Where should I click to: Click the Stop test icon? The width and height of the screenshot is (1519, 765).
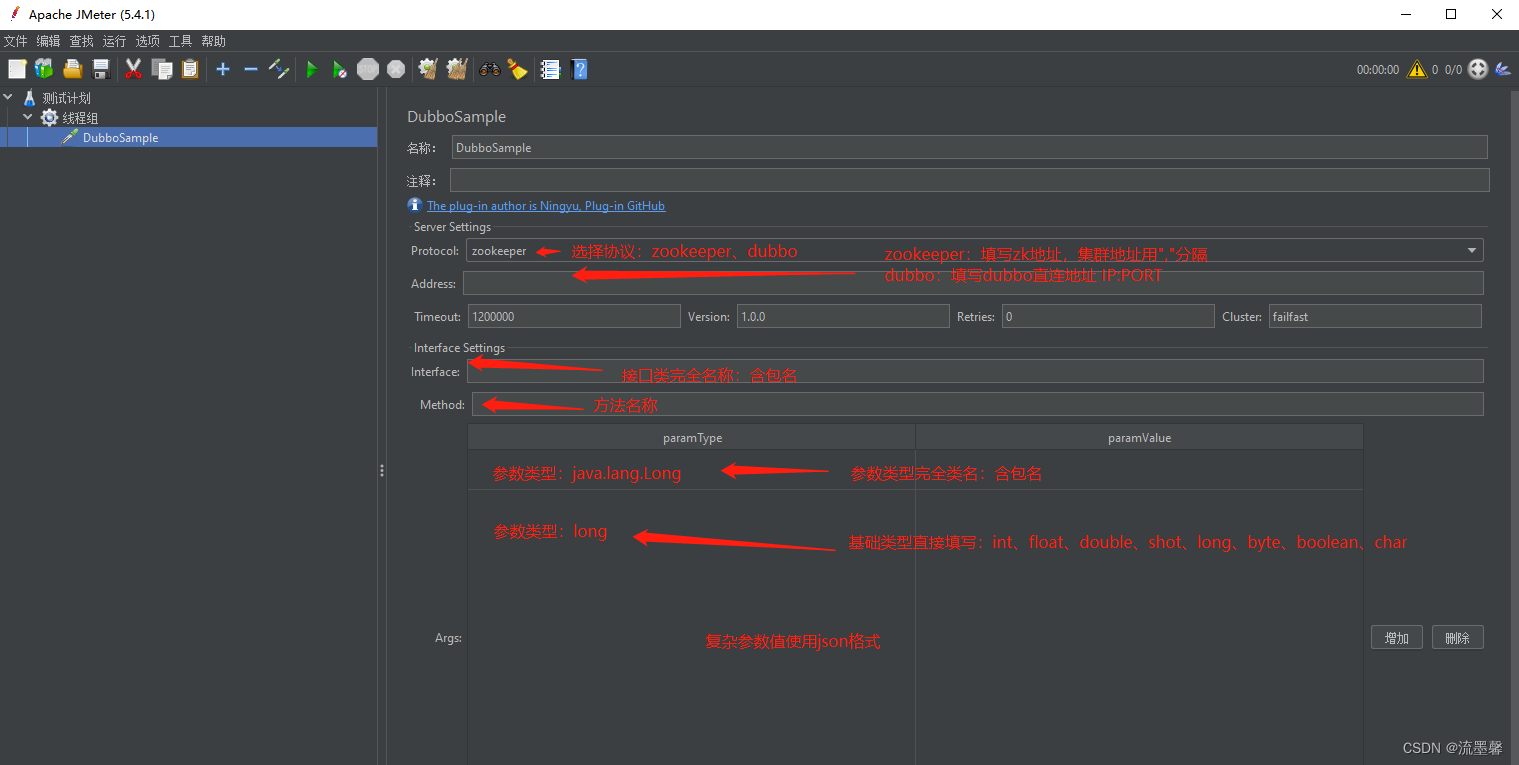[368, 69]
